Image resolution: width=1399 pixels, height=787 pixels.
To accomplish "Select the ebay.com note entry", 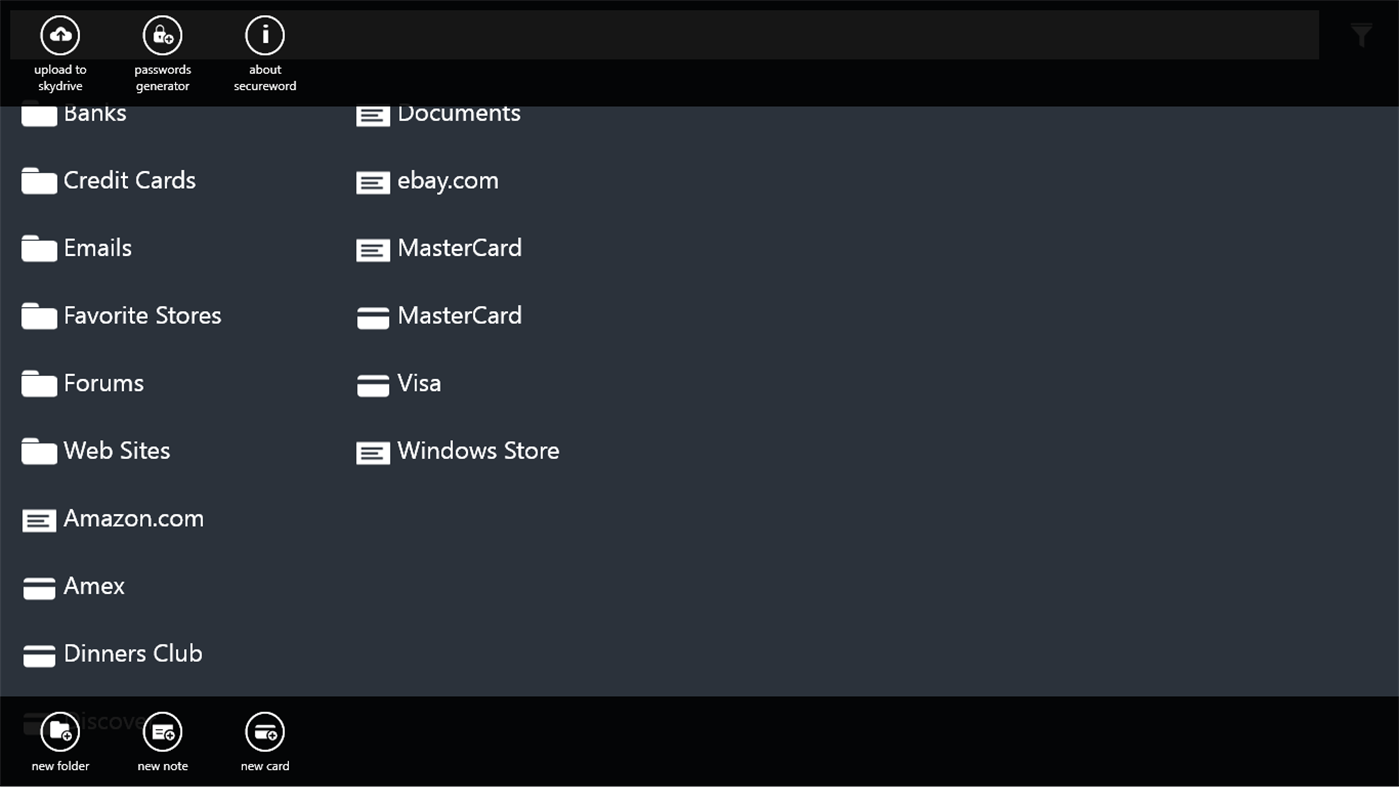I will (x=447, y=181).
